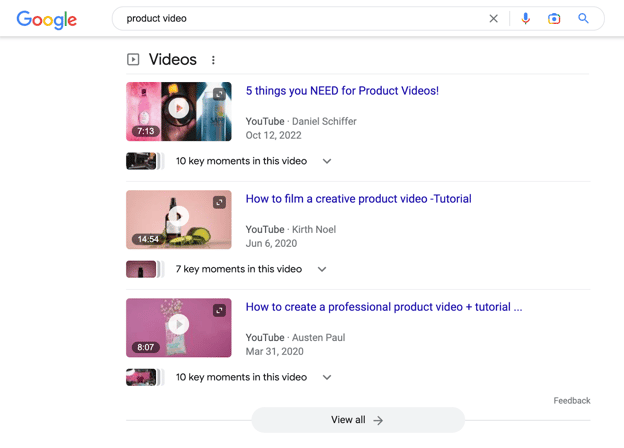Click the Feedback link
Screen dimensions: 624x448
point(572,401)
